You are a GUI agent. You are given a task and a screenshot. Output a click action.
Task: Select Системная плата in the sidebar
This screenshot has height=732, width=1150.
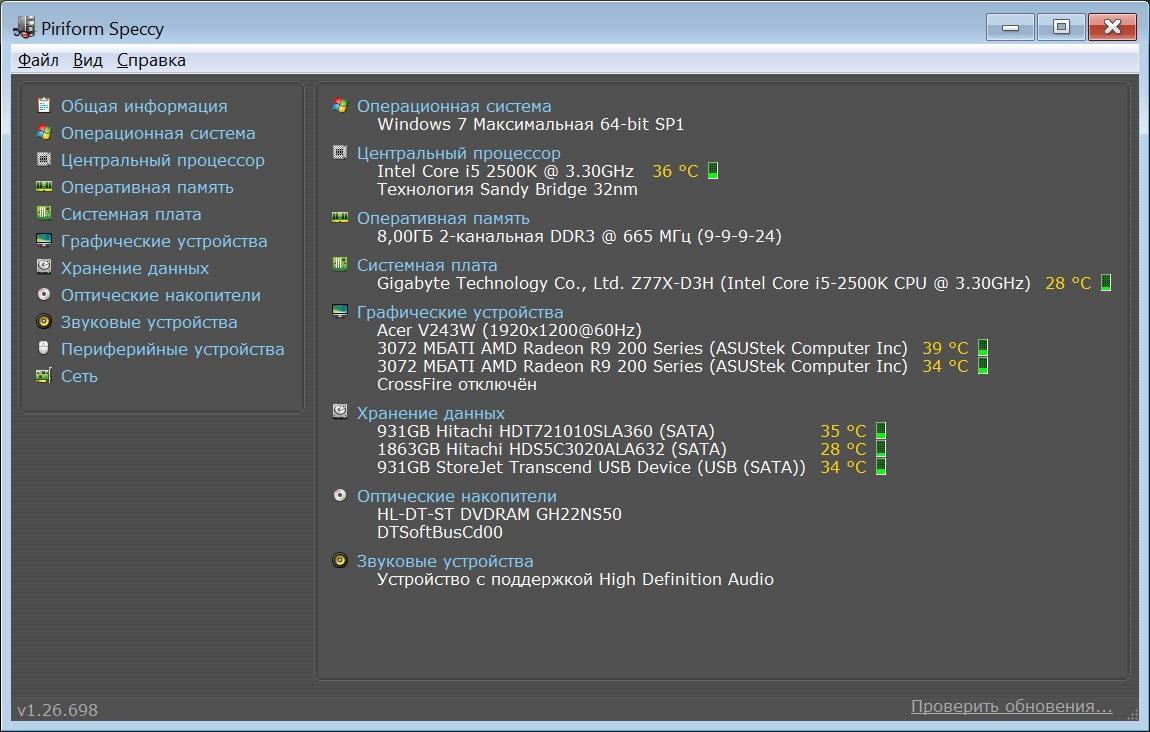(131, 214)
